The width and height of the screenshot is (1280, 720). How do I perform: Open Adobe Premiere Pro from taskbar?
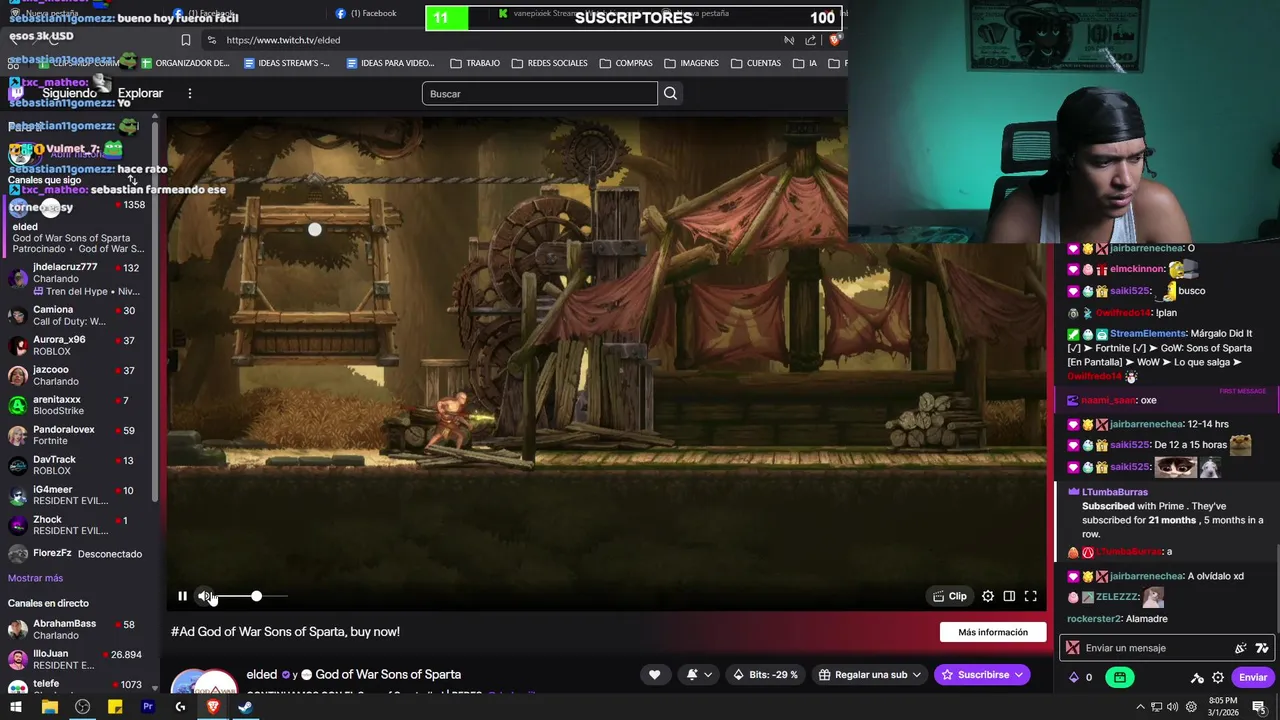point(148,707)
